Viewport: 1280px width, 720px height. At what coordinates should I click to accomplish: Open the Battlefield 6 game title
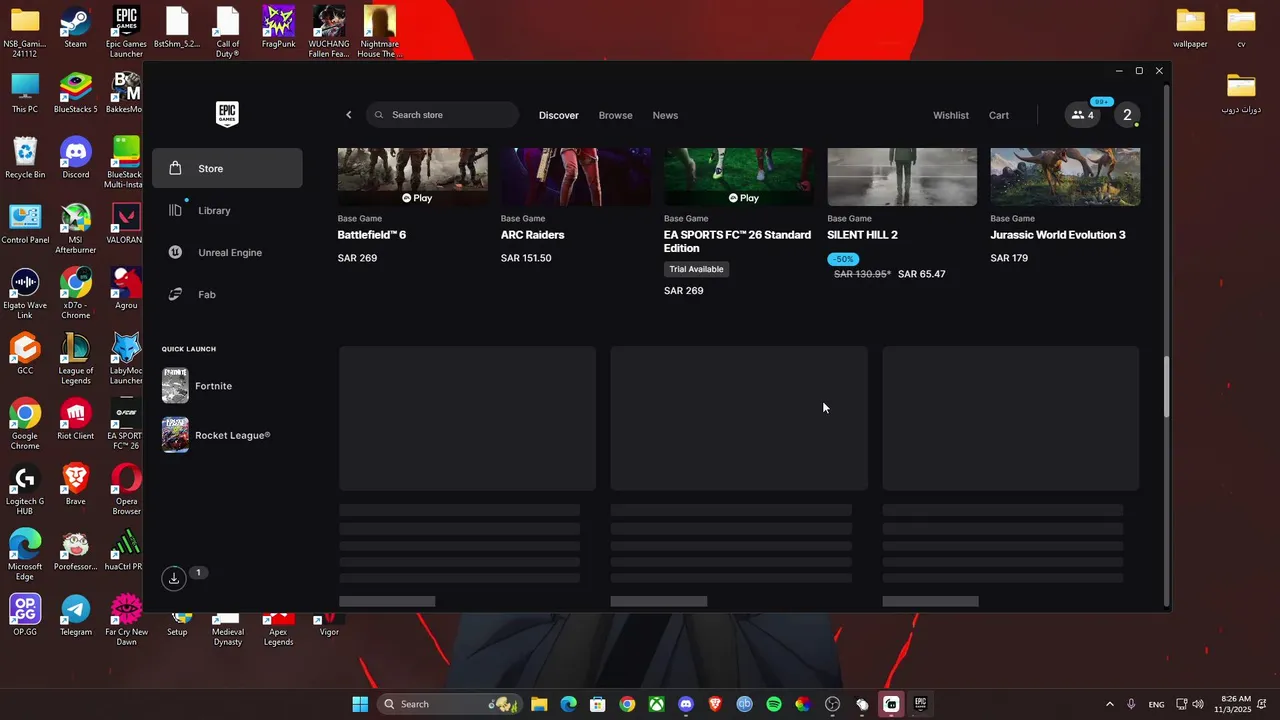pyautogui.click(x=372, y=235)
